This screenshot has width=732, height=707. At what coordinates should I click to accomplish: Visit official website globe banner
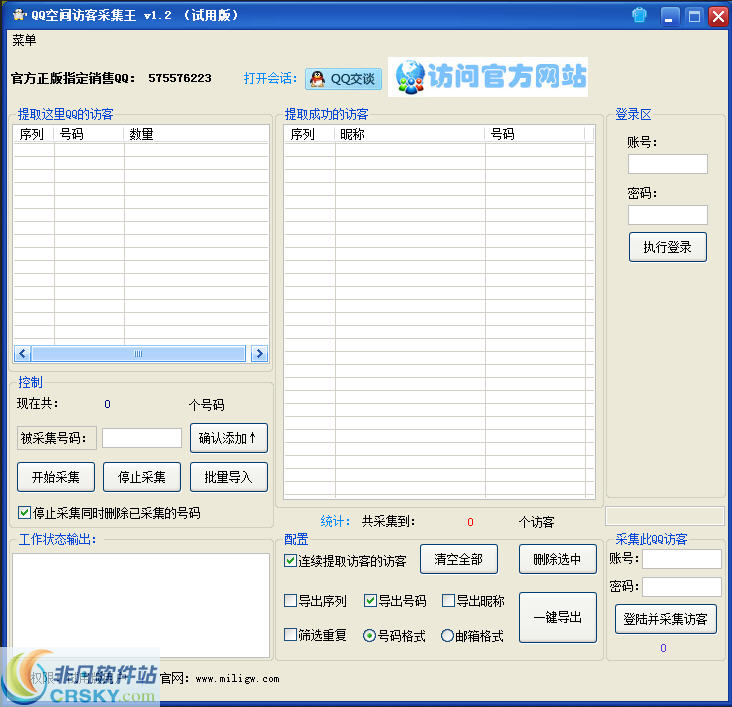pos(488,77)
